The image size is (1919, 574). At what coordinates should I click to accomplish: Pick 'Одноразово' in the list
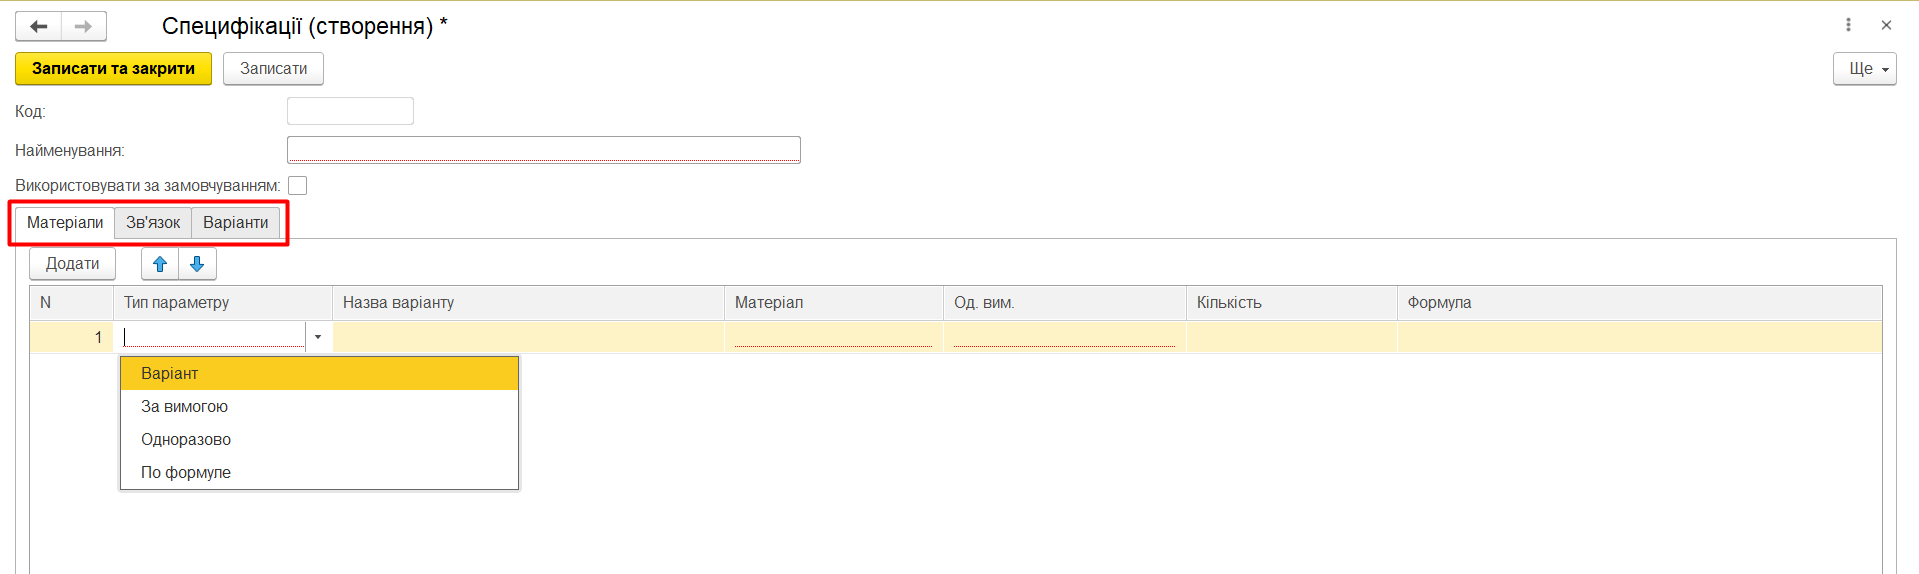point(186,440)
